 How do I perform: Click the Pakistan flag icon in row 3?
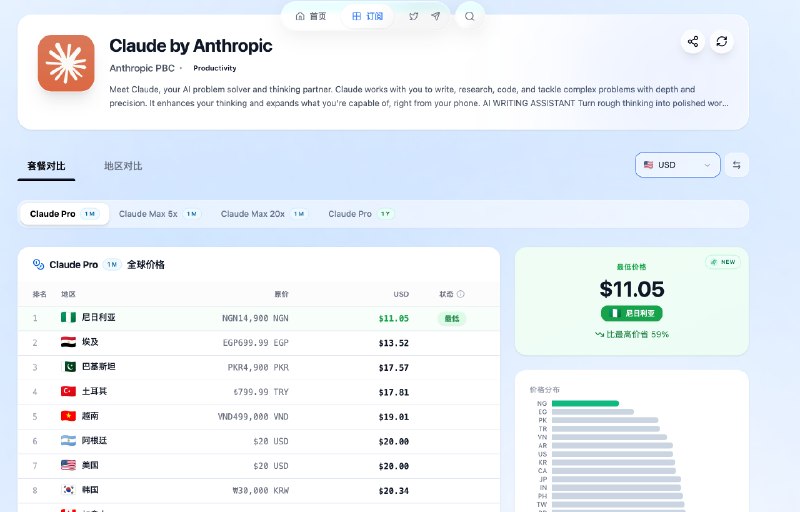68,367
